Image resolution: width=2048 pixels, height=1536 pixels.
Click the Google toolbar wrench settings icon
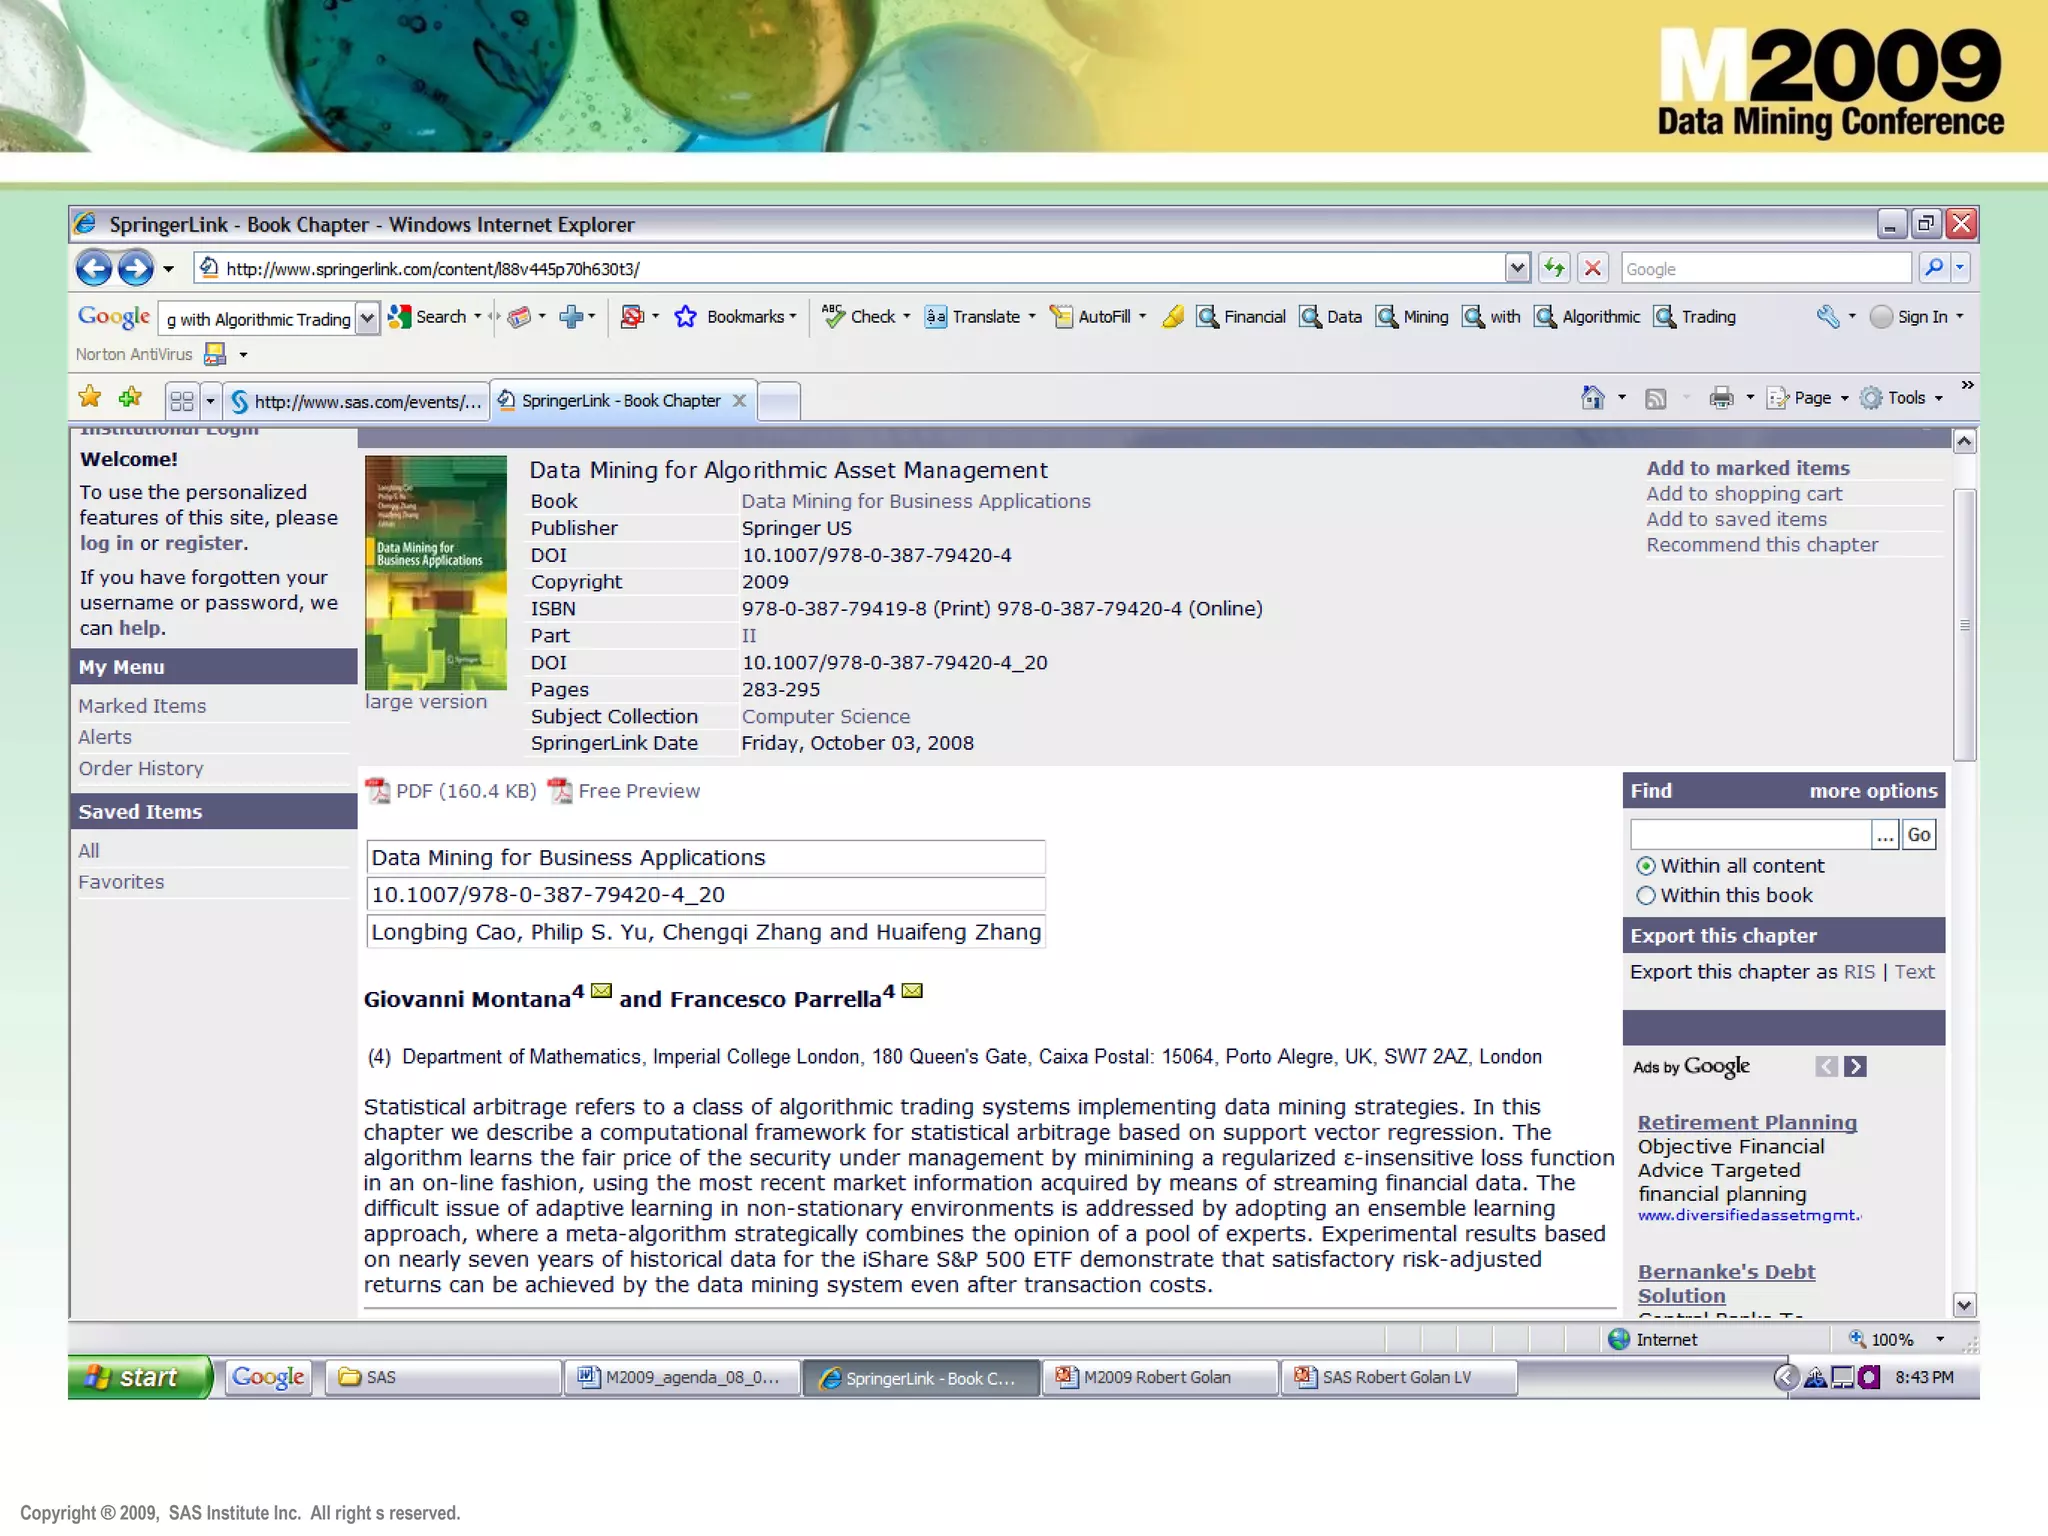coord(1828,317)
